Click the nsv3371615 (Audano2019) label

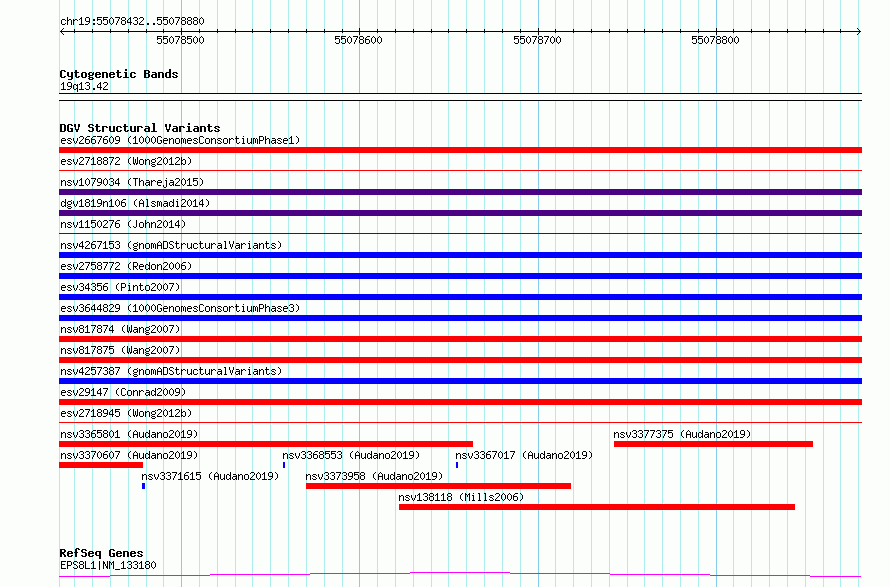click(210, 476)
